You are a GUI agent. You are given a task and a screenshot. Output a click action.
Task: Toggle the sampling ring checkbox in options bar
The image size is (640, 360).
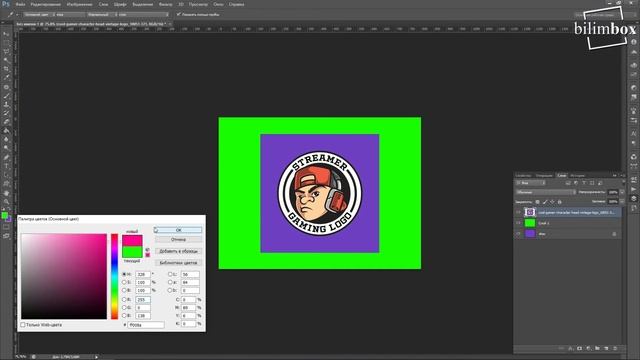178,14
